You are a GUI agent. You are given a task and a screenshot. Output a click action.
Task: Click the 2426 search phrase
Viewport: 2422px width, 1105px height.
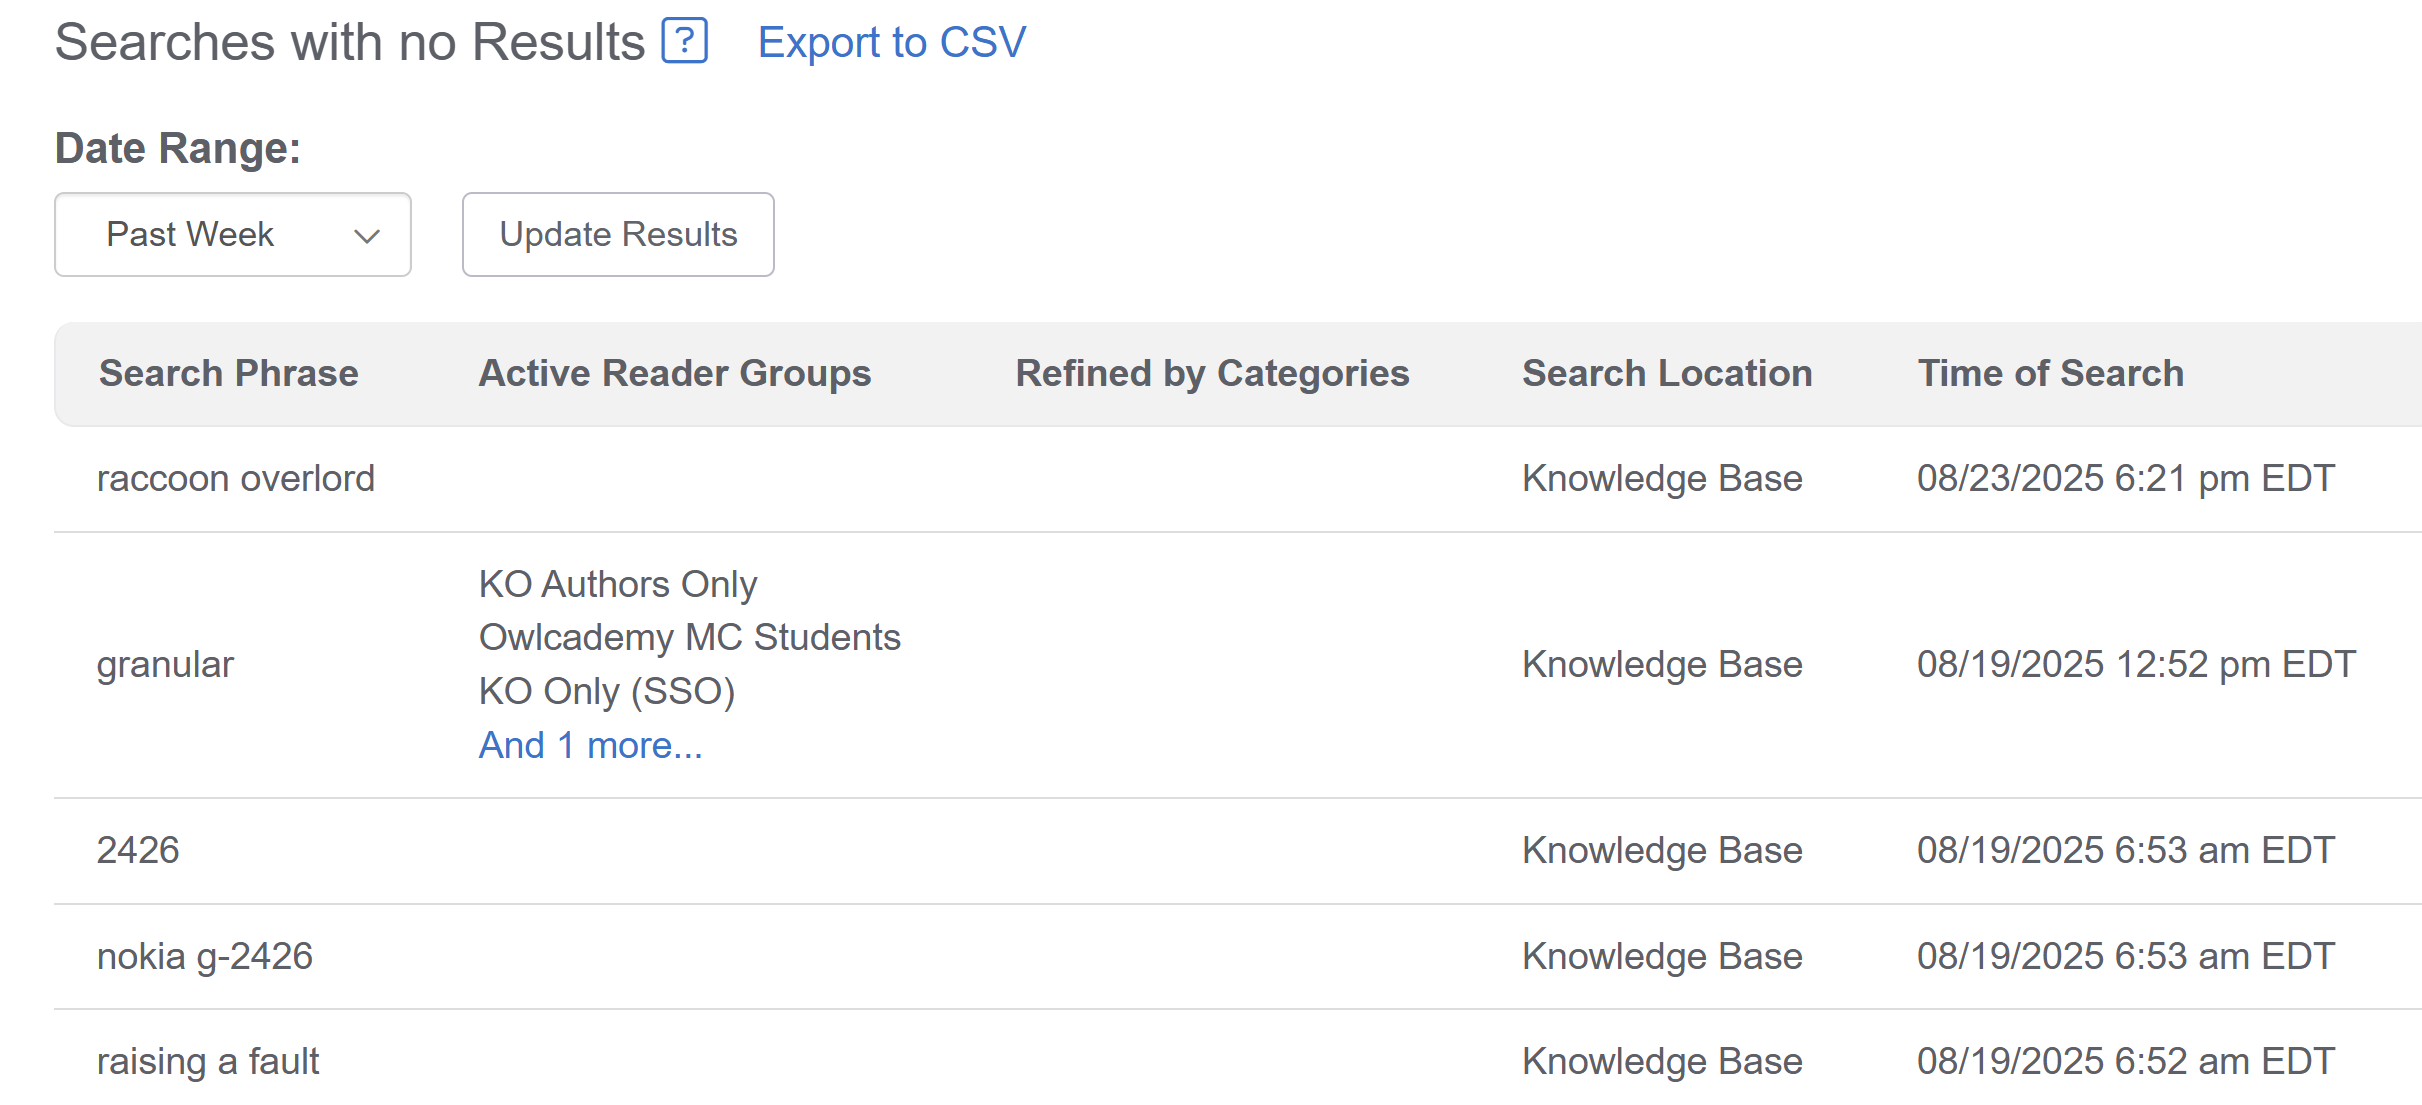138,850
